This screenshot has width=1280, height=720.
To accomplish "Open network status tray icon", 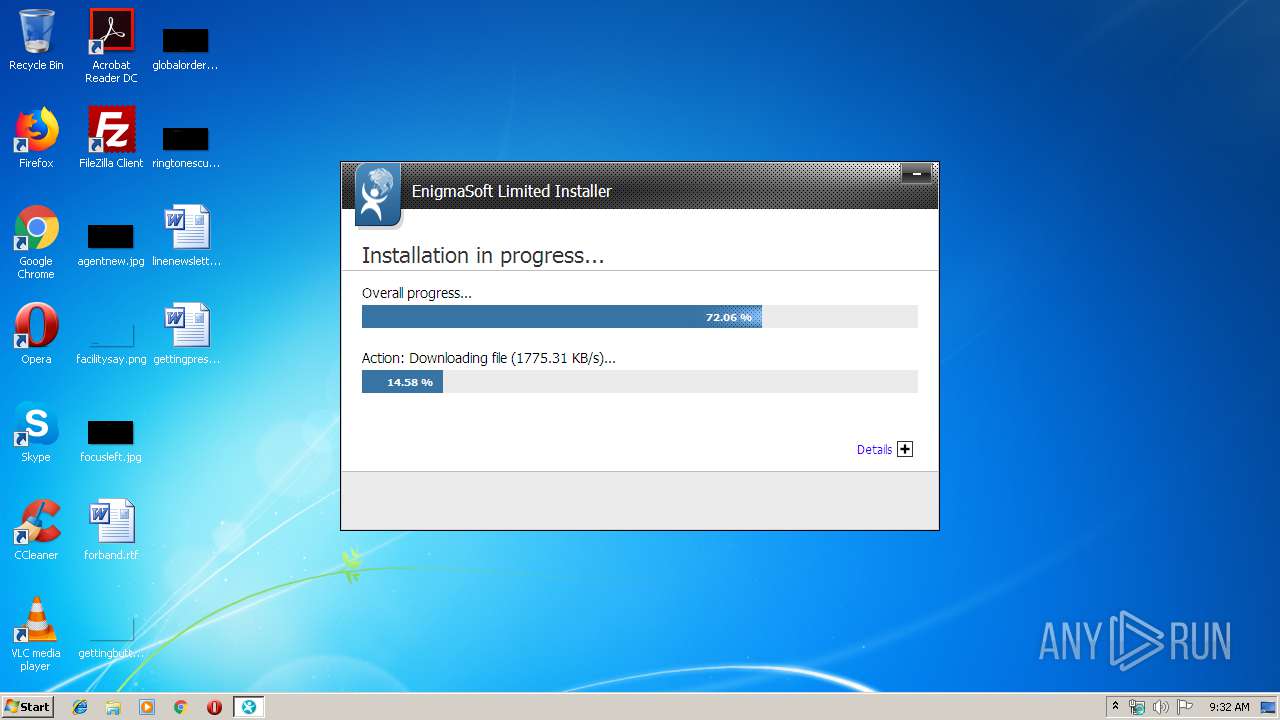I will (1137, 707).
